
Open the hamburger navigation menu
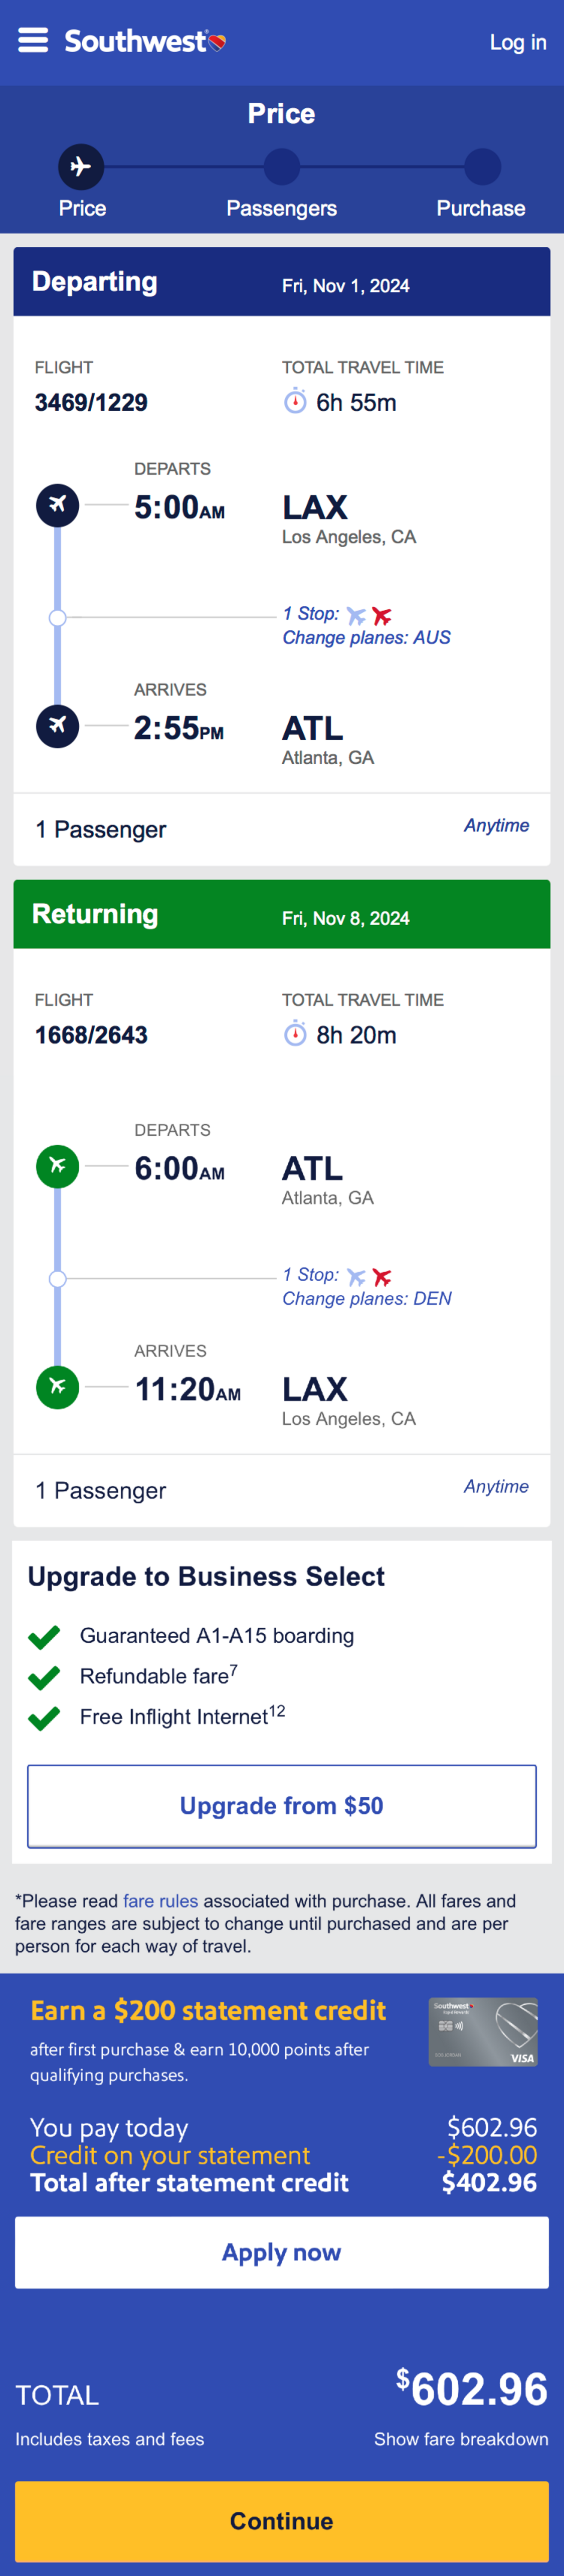point(33,42)
